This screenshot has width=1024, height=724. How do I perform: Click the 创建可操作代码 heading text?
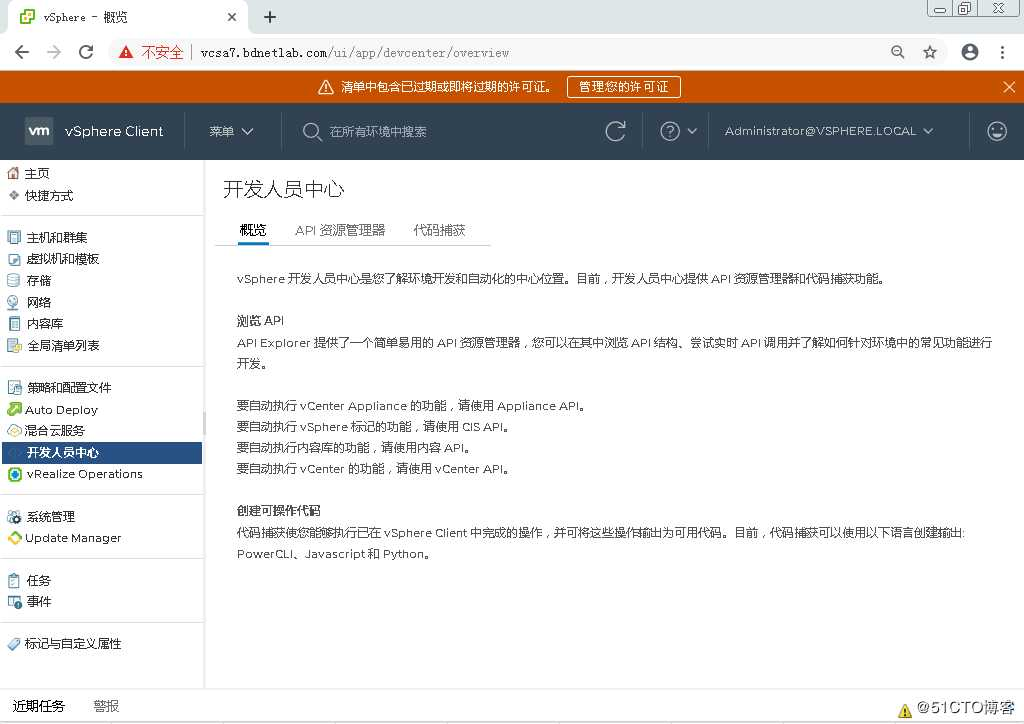tap(278, 511)
